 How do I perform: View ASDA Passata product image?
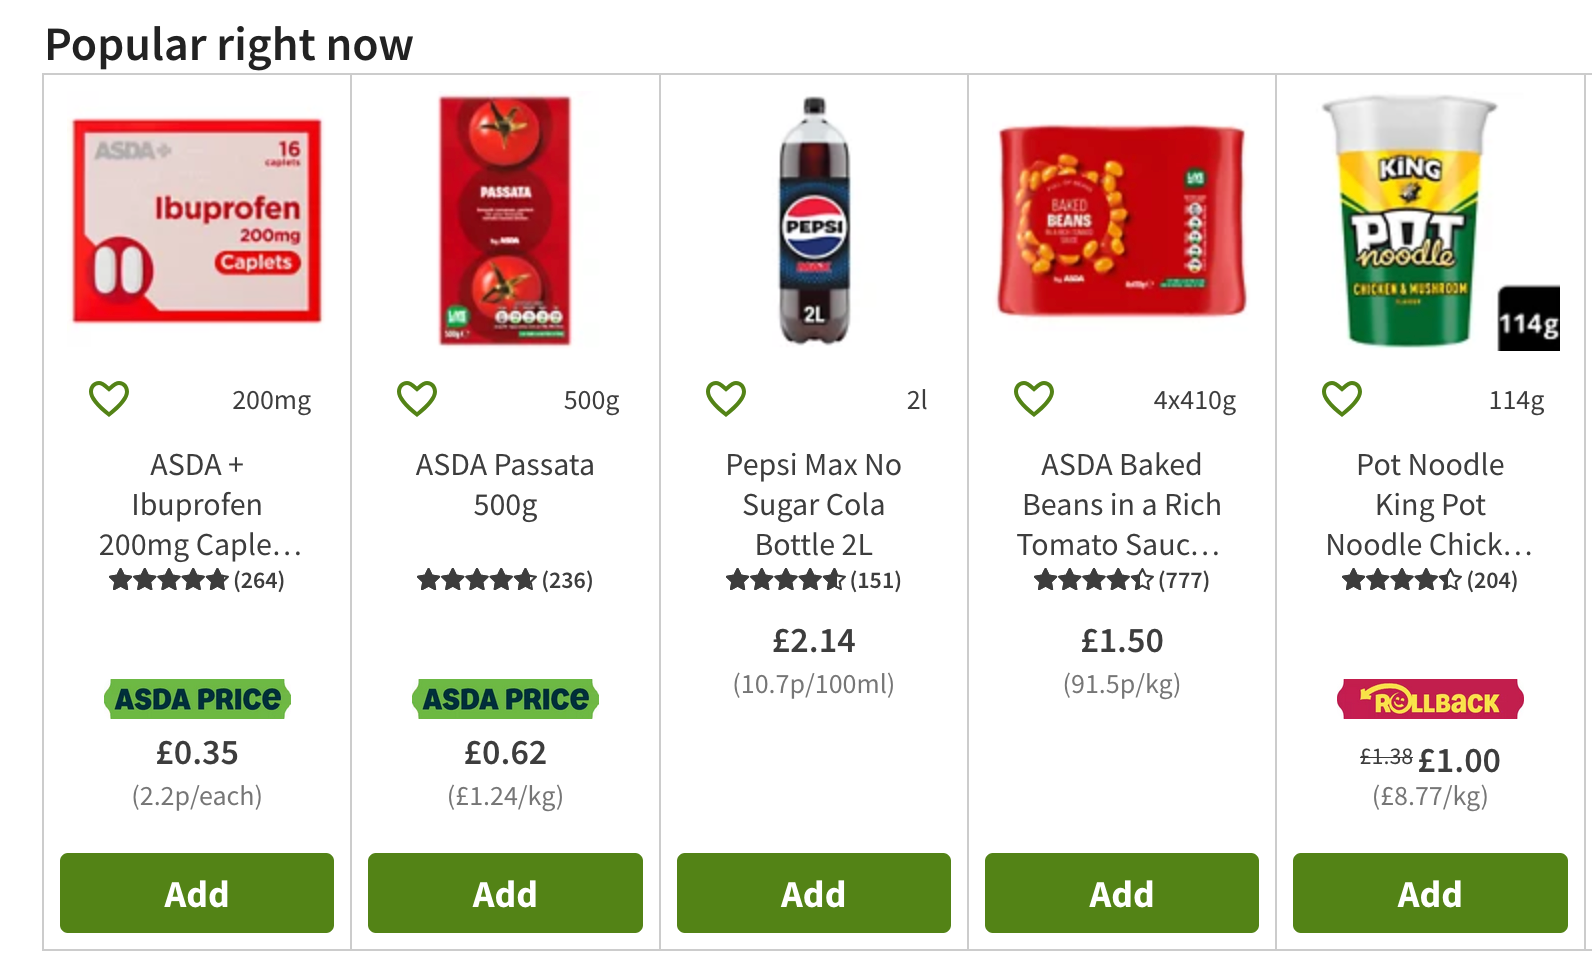click(x=505, y=221)
